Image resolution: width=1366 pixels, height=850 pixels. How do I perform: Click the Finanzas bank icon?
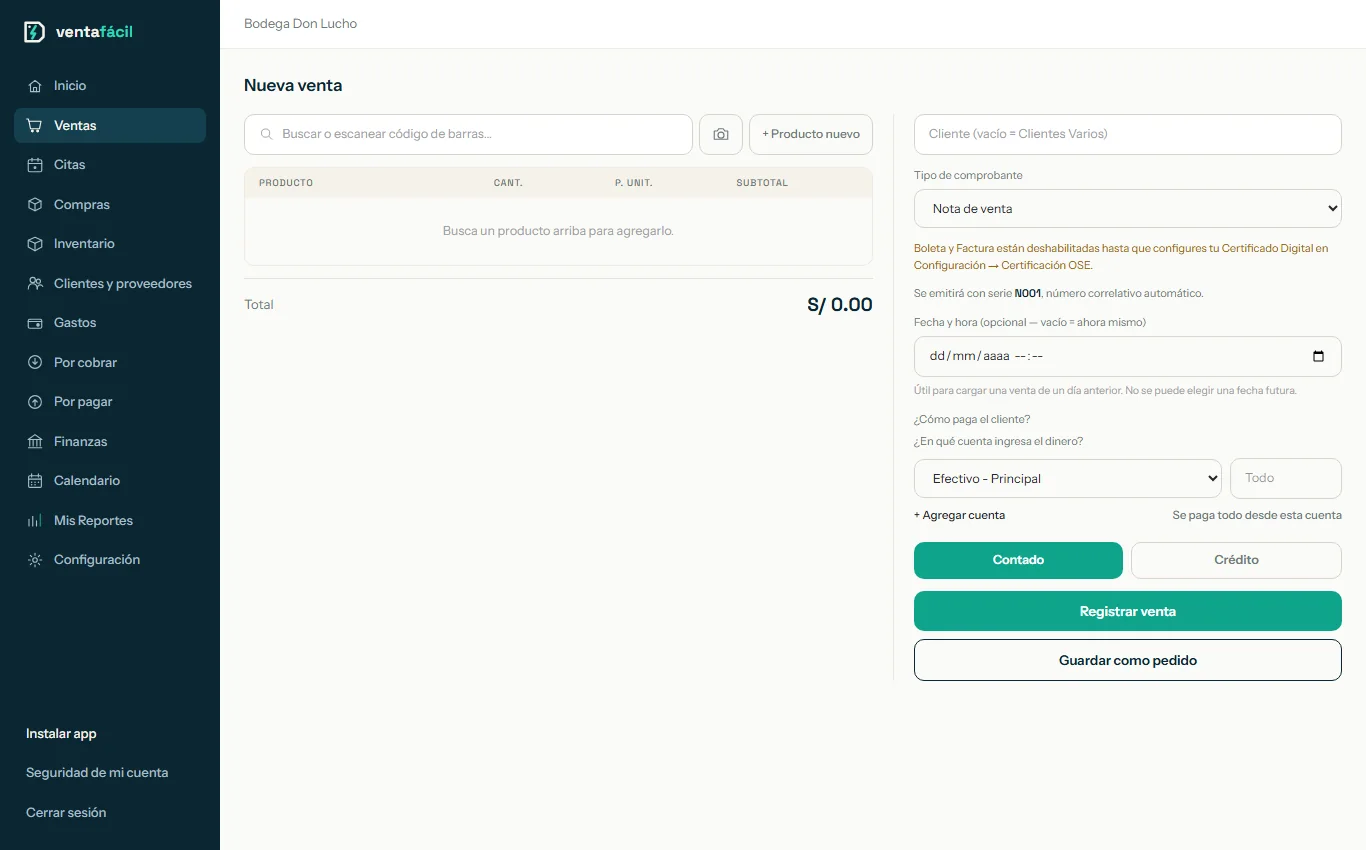coord(35,442)
